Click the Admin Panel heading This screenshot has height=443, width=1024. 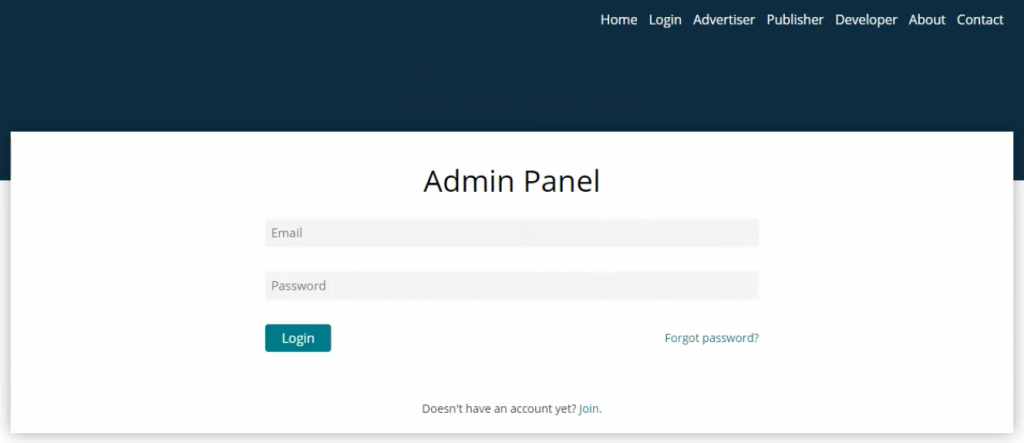pyautogui.click(x=511, y=181)
